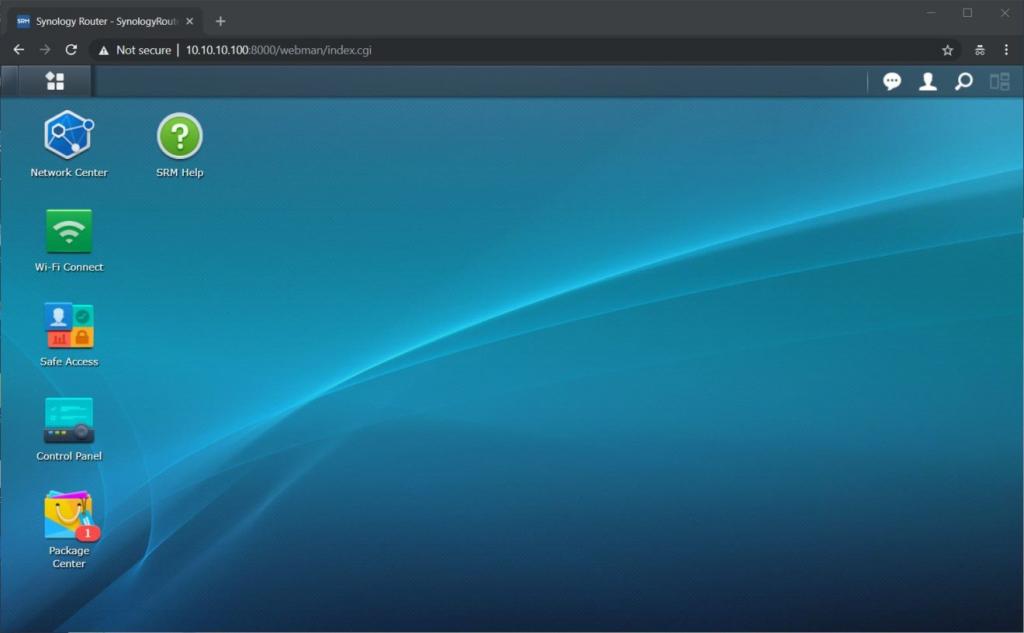Screen dimensions: 1024x633
Task: Click the Not secure warning label
Action: [135, 50]
